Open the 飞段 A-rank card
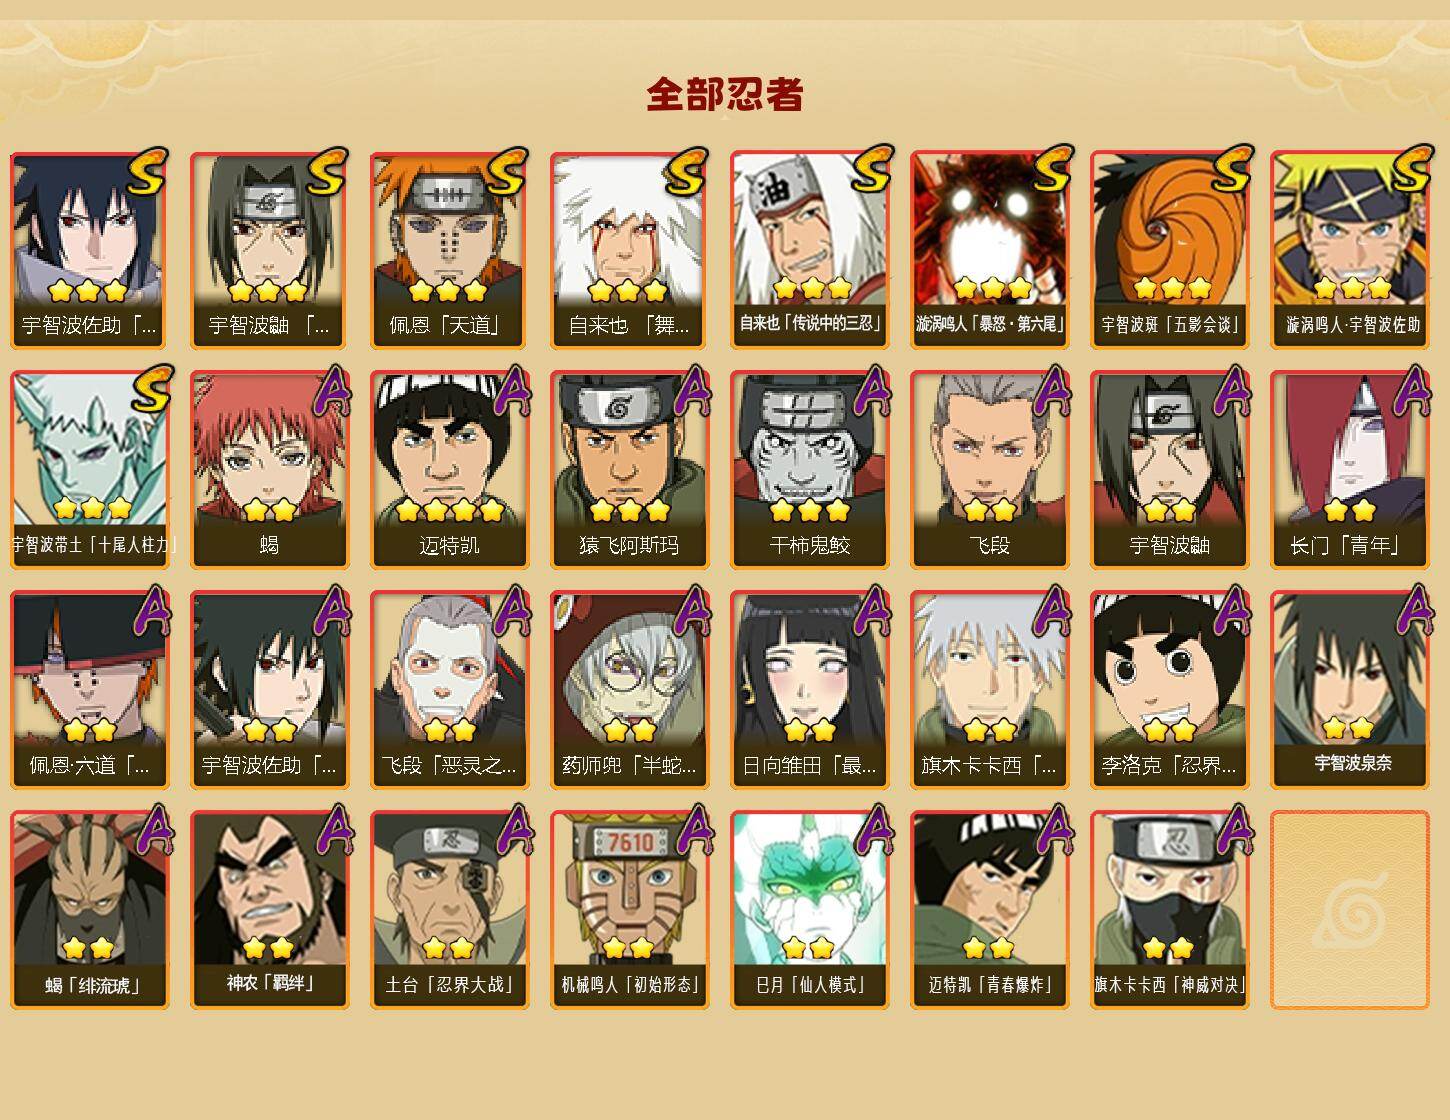 (x=989, y=470)
